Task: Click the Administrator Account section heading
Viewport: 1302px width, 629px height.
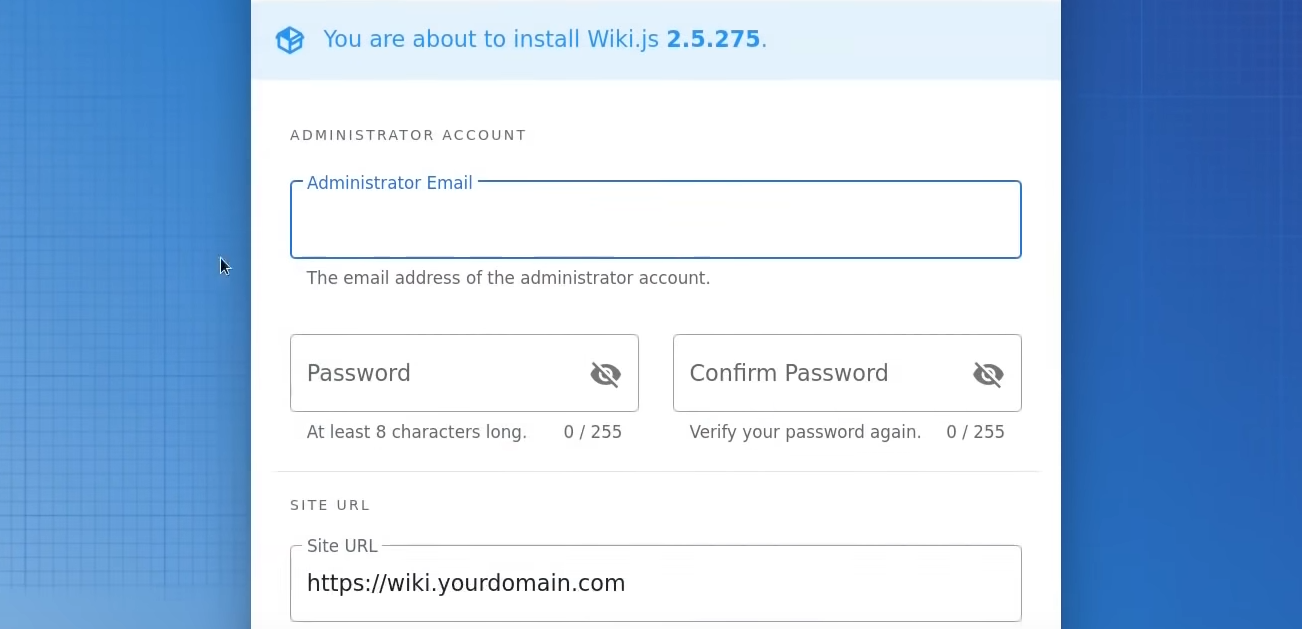Action: 408,135
